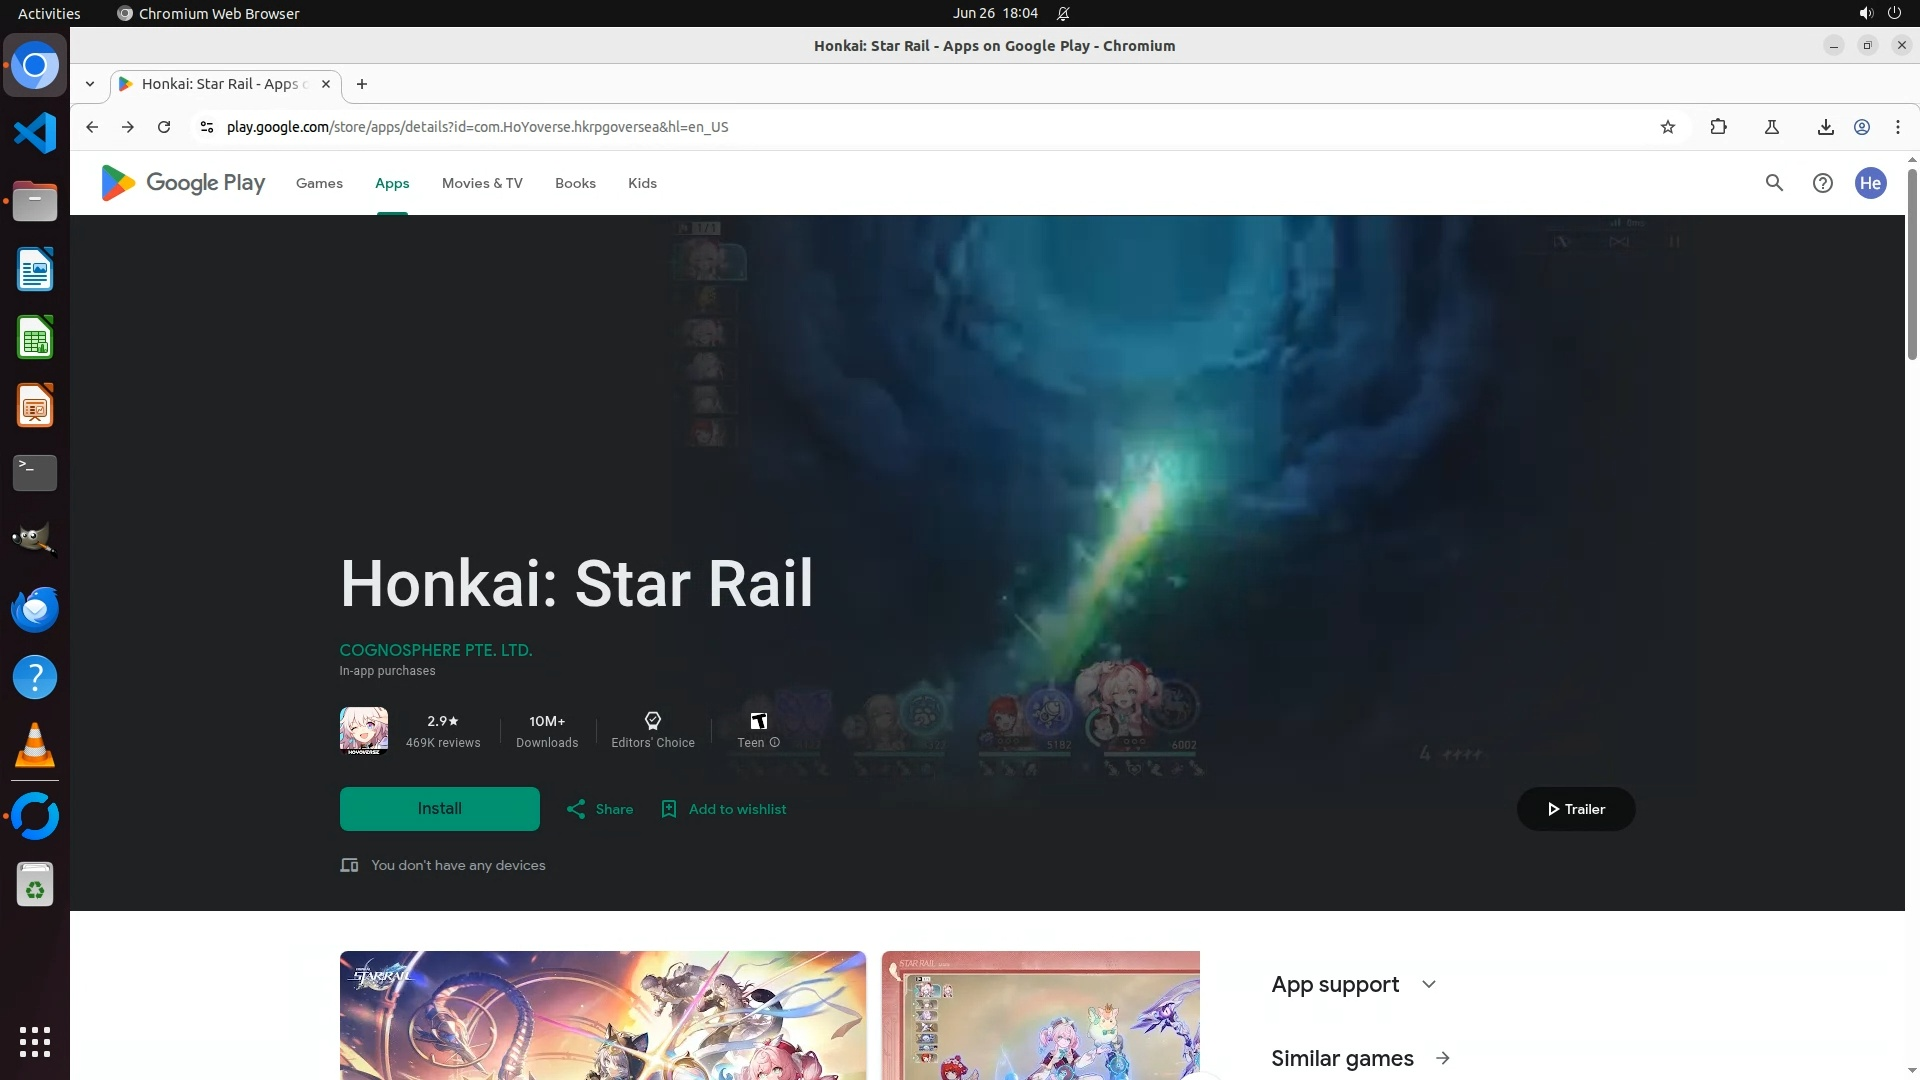This screenshot has width=1920, height=1080.
Task: Open the Movies & TV tab
Action: 482,183
